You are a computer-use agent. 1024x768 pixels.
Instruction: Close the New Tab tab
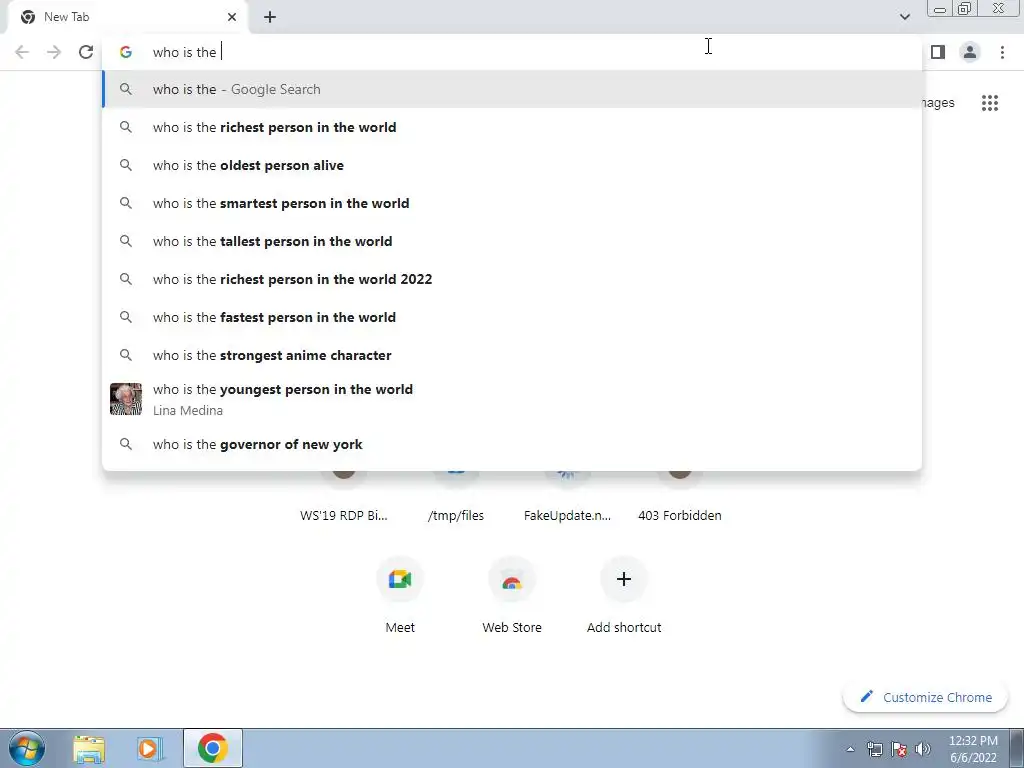232,17
